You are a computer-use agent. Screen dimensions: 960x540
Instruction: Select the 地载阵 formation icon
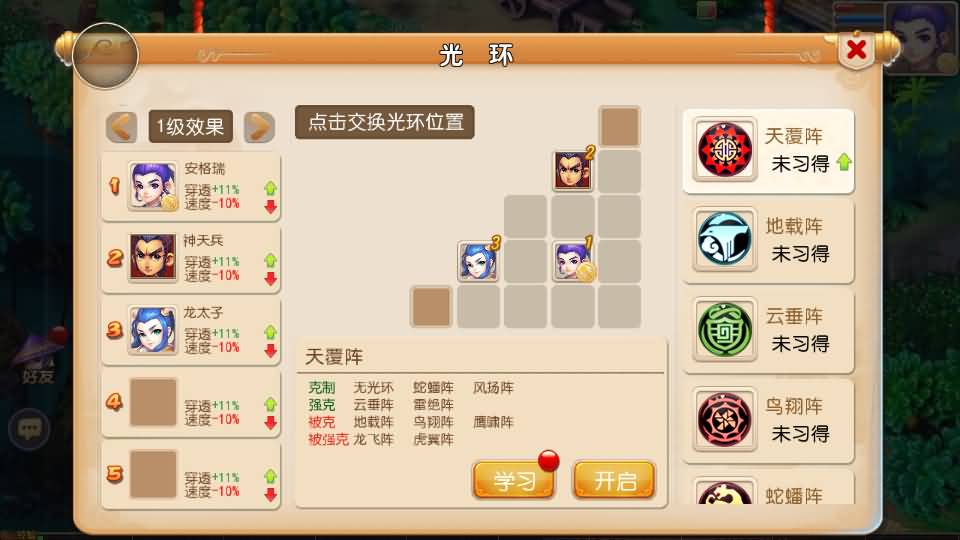click(725, 239)
